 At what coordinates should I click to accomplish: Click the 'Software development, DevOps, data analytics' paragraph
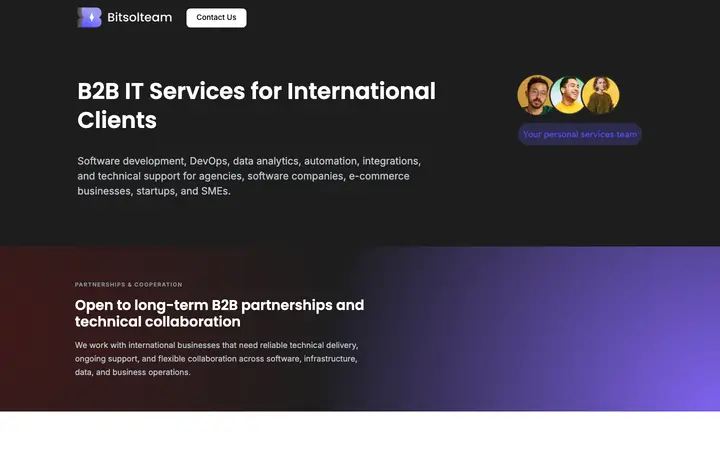pyautogui.click(x=249, y=176)
